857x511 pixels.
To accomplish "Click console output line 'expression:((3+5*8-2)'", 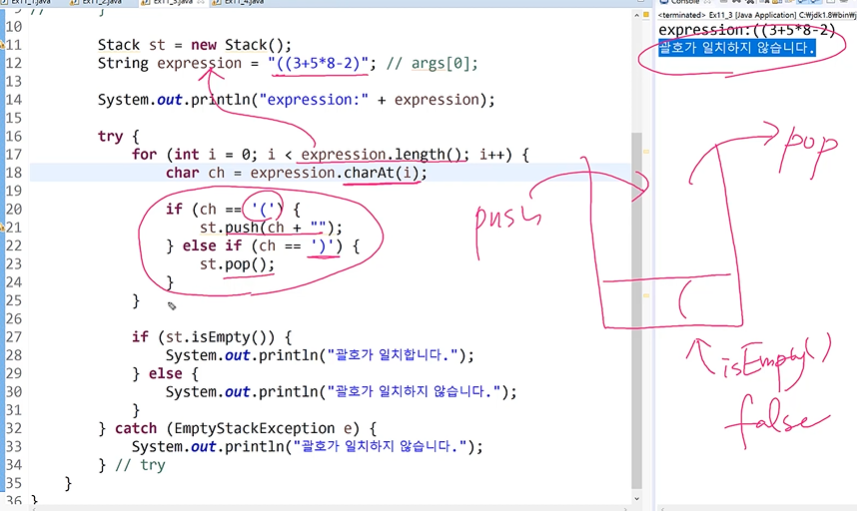I will pos(747,30).
